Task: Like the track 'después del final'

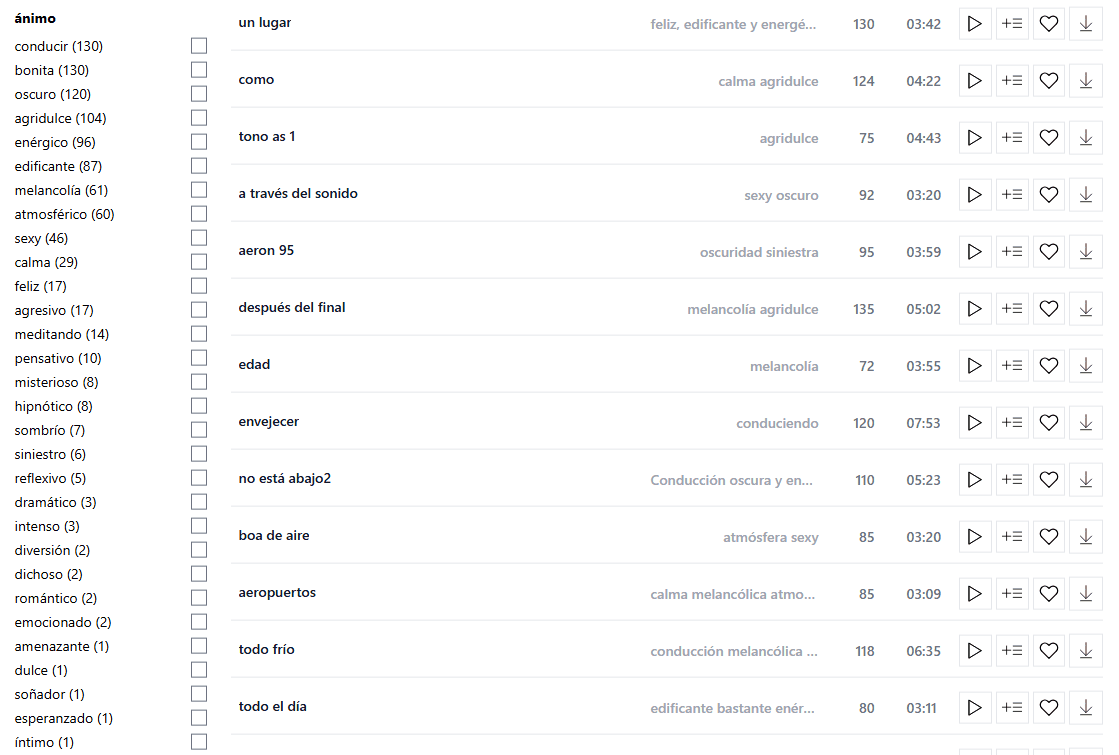Action: coord(1049,309)
